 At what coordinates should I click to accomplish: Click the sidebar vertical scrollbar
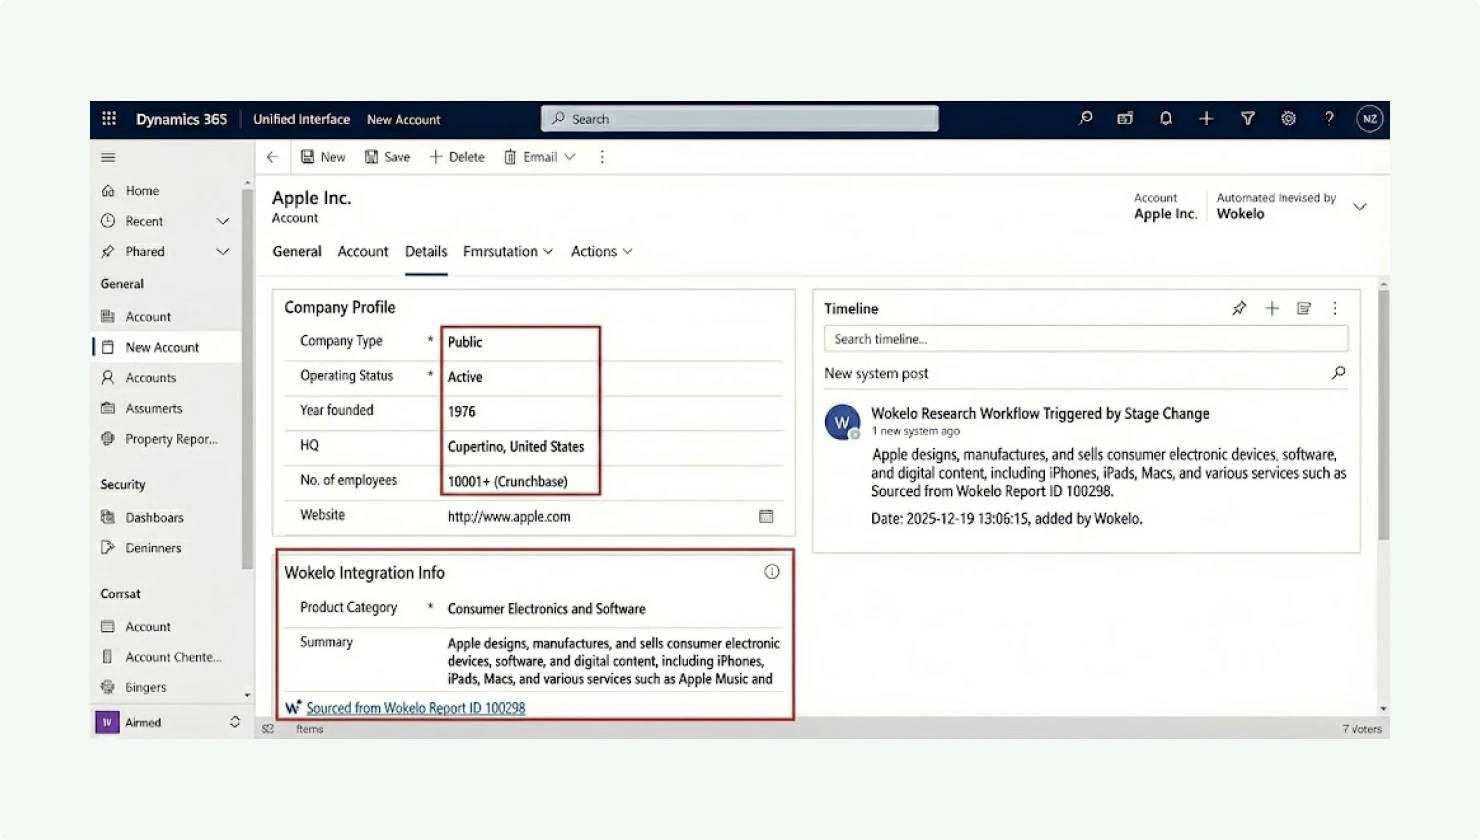click(247, 380)
